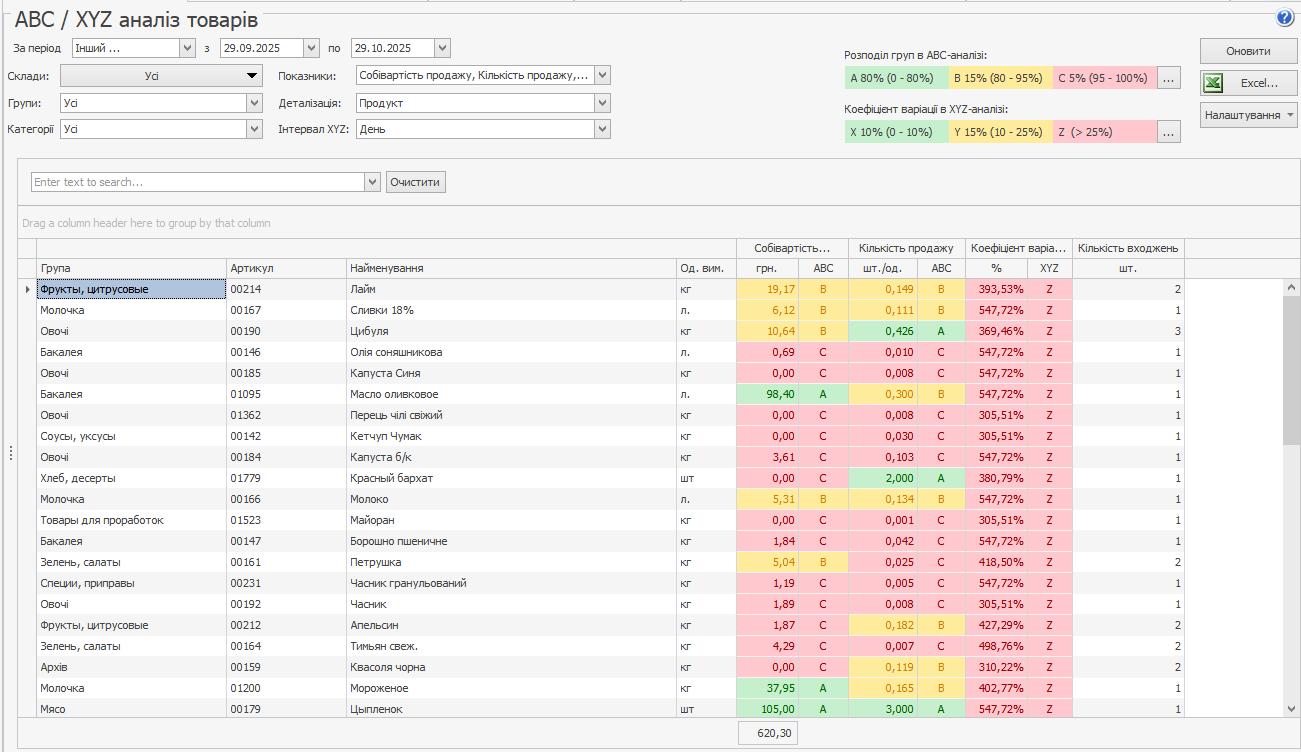Image resolution: width=1301 pixels, height=752 pixels.
Task: Open the help question mark icon
Action: 1284,18
